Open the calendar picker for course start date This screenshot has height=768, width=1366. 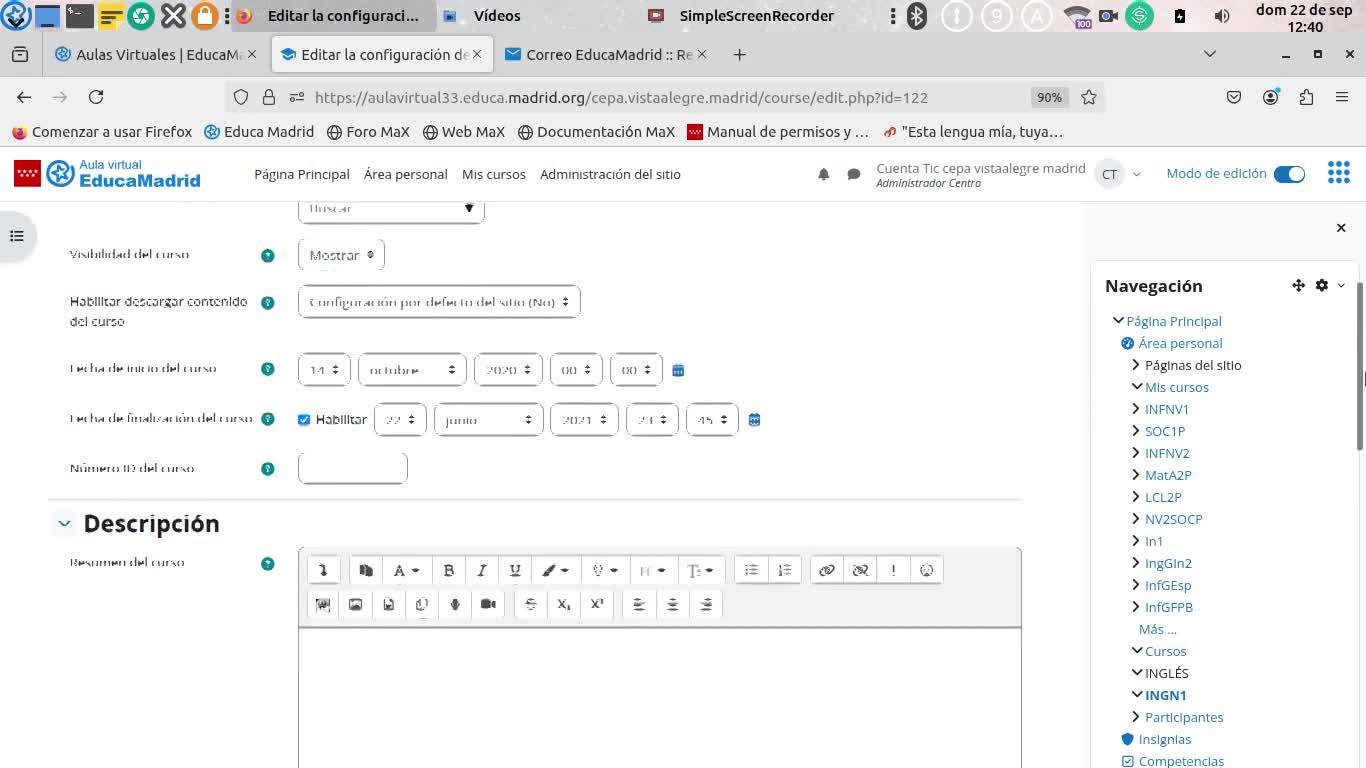678,370
